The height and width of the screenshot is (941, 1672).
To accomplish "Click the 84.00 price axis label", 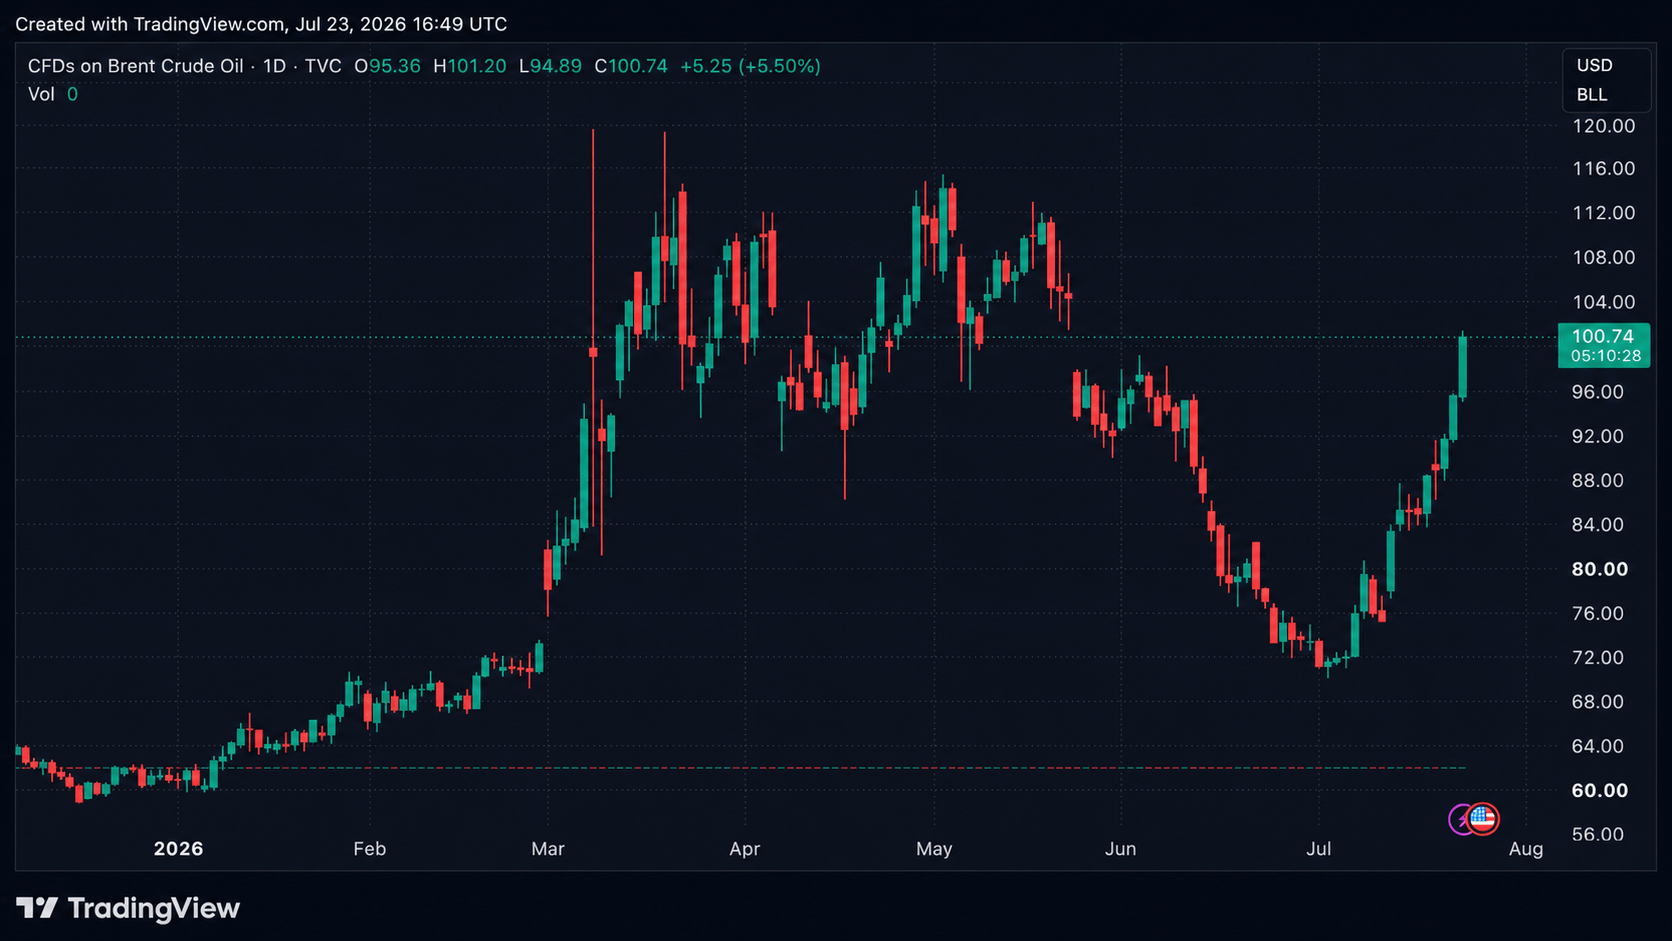I will pos(1598,525).
